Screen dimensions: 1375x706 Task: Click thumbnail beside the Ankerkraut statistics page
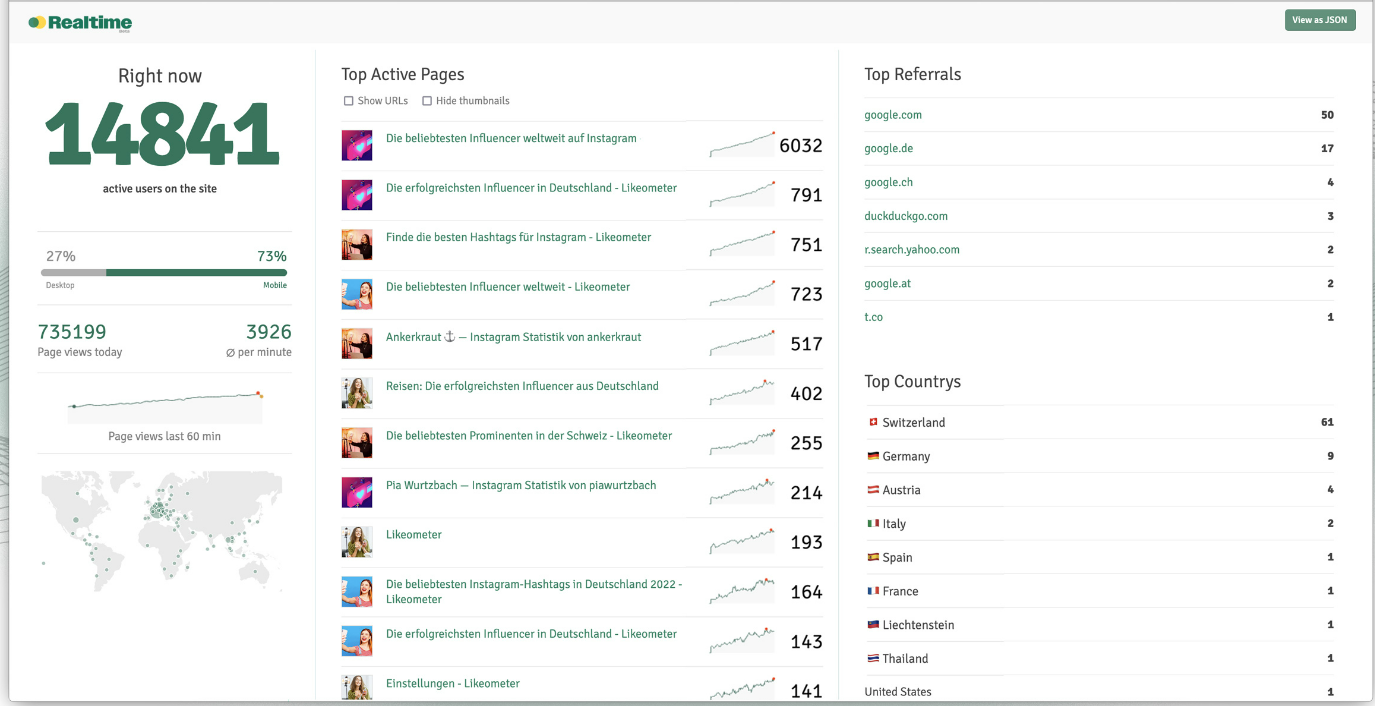[x=357, y=343]
